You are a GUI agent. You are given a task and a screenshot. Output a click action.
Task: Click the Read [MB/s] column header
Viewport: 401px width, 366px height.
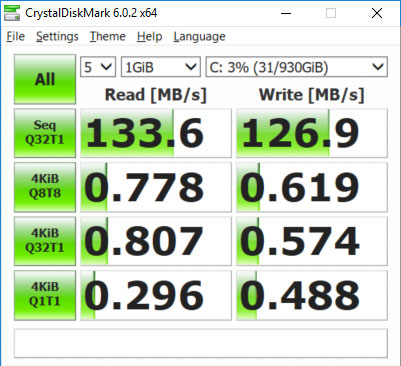[x=156, y=95]
